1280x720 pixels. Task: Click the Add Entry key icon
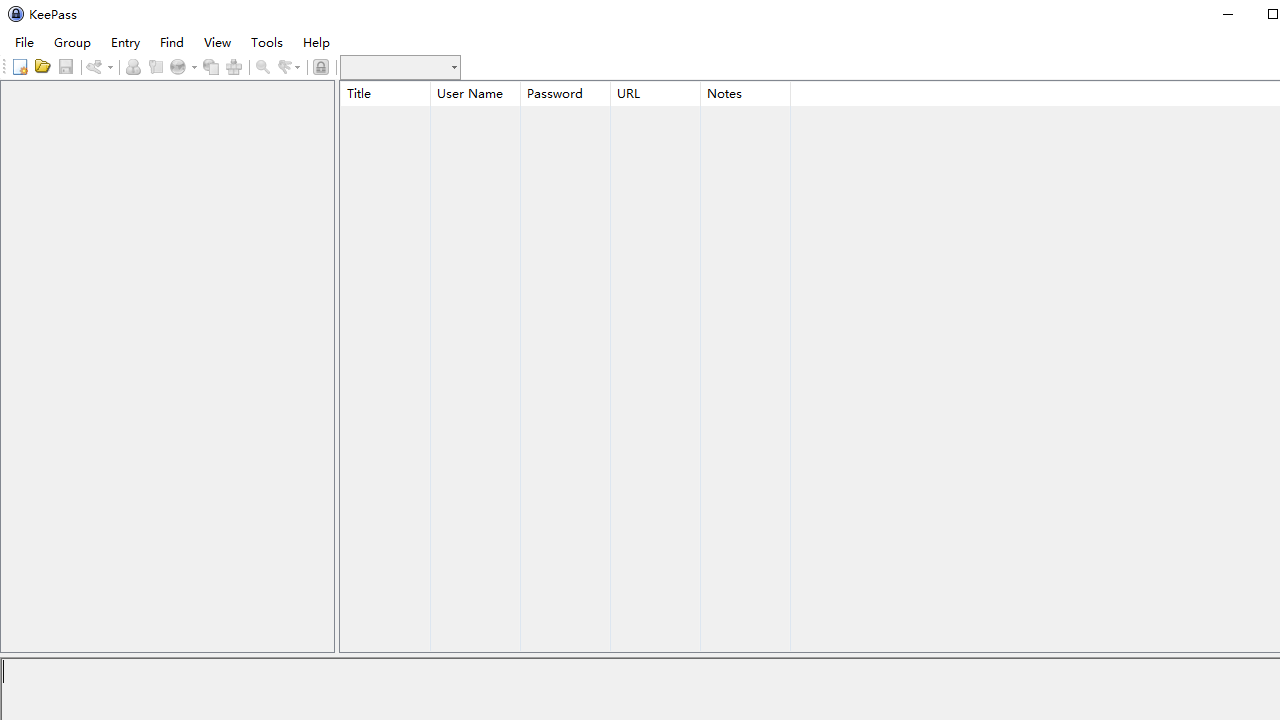coord(94,67)
